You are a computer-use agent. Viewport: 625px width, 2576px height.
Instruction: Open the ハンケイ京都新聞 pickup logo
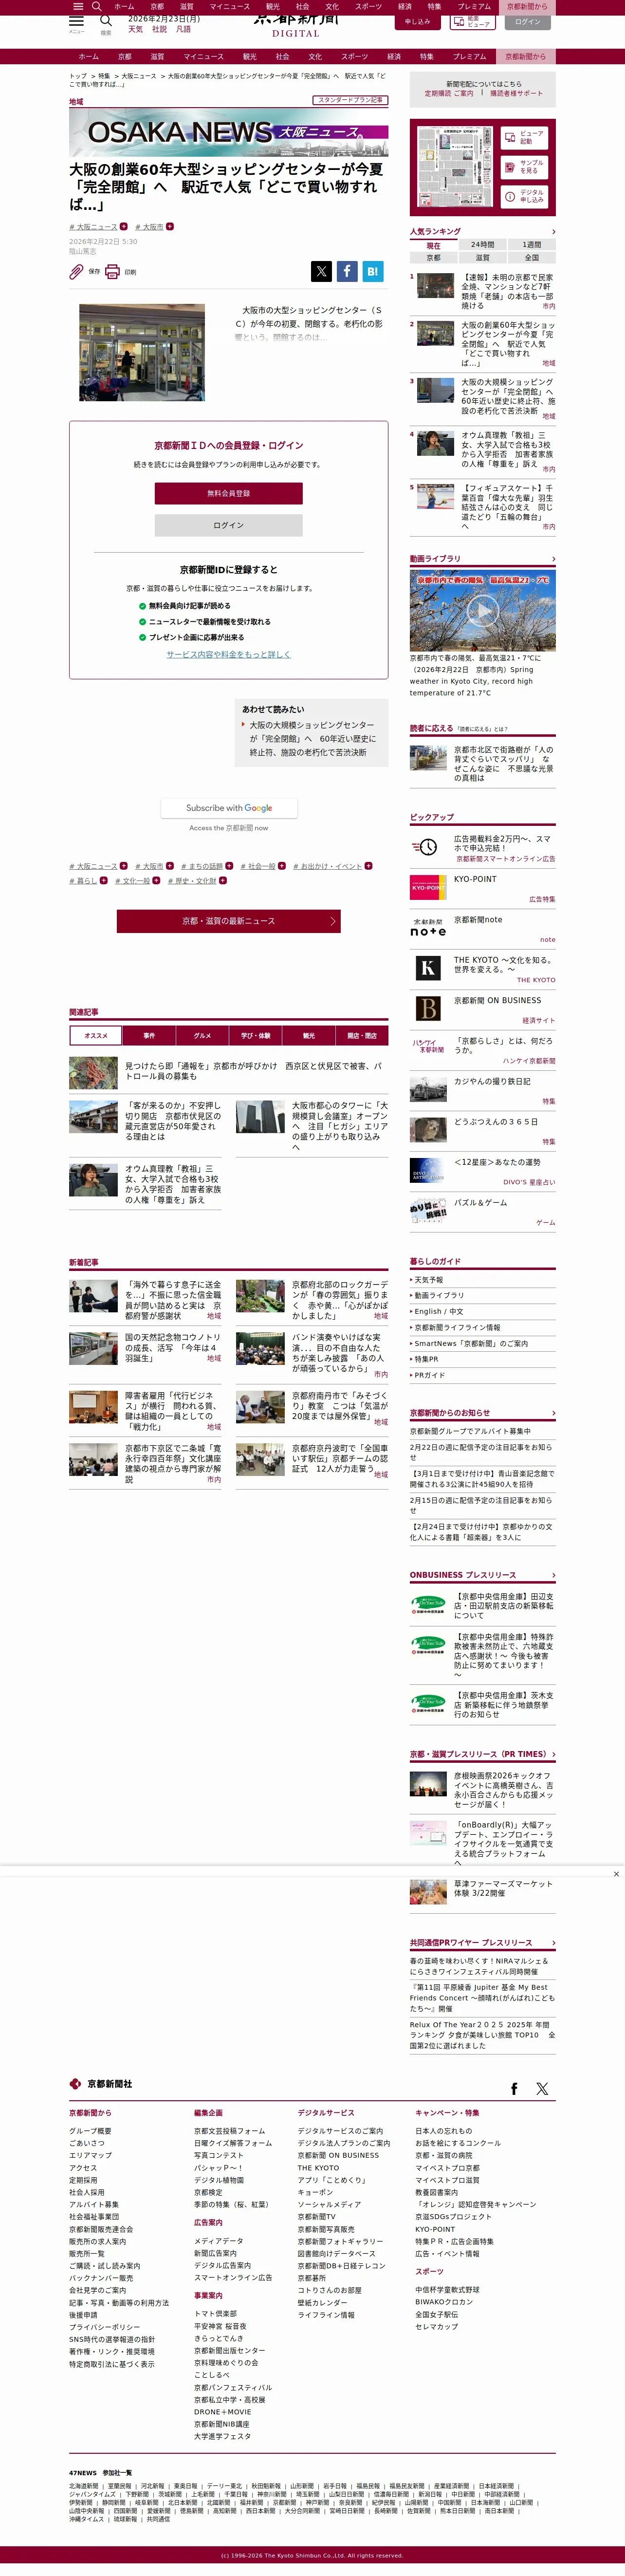point(428,1046)
